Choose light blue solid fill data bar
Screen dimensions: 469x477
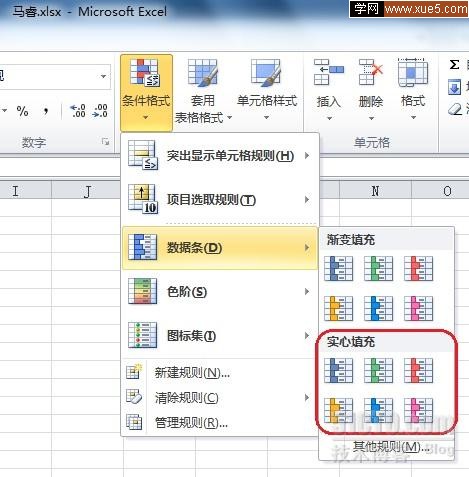click(x=378, y=410)
